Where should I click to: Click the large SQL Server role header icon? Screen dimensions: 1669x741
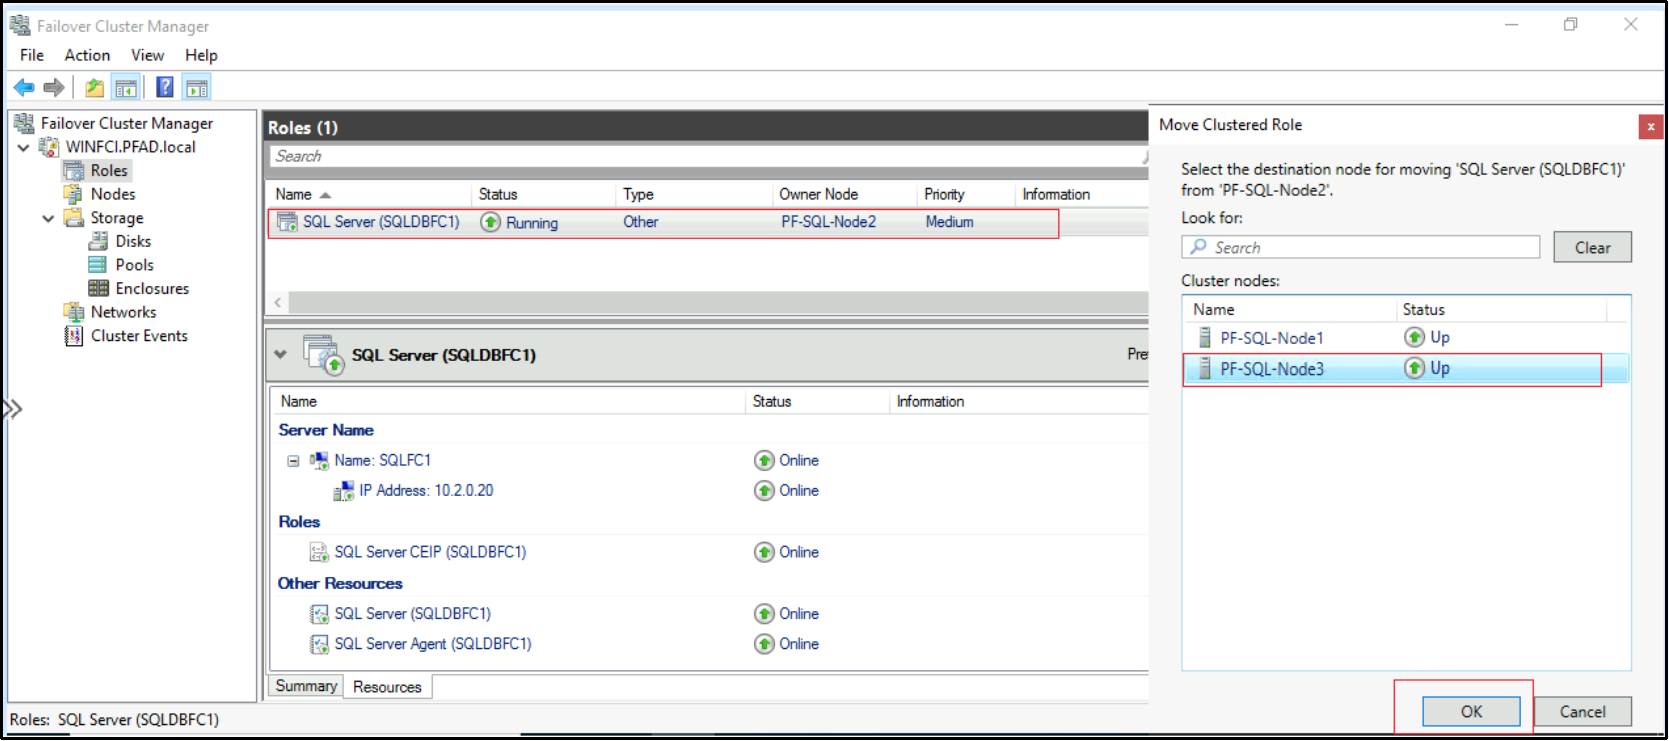[324, 355]
